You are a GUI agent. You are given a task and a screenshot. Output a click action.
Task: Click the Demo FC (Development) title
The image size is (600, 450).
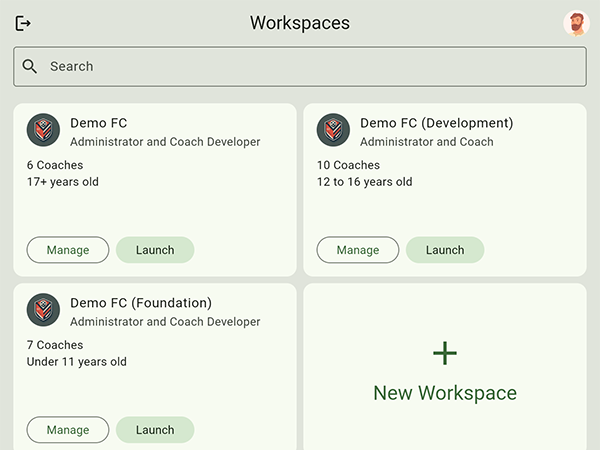(436, 123)
